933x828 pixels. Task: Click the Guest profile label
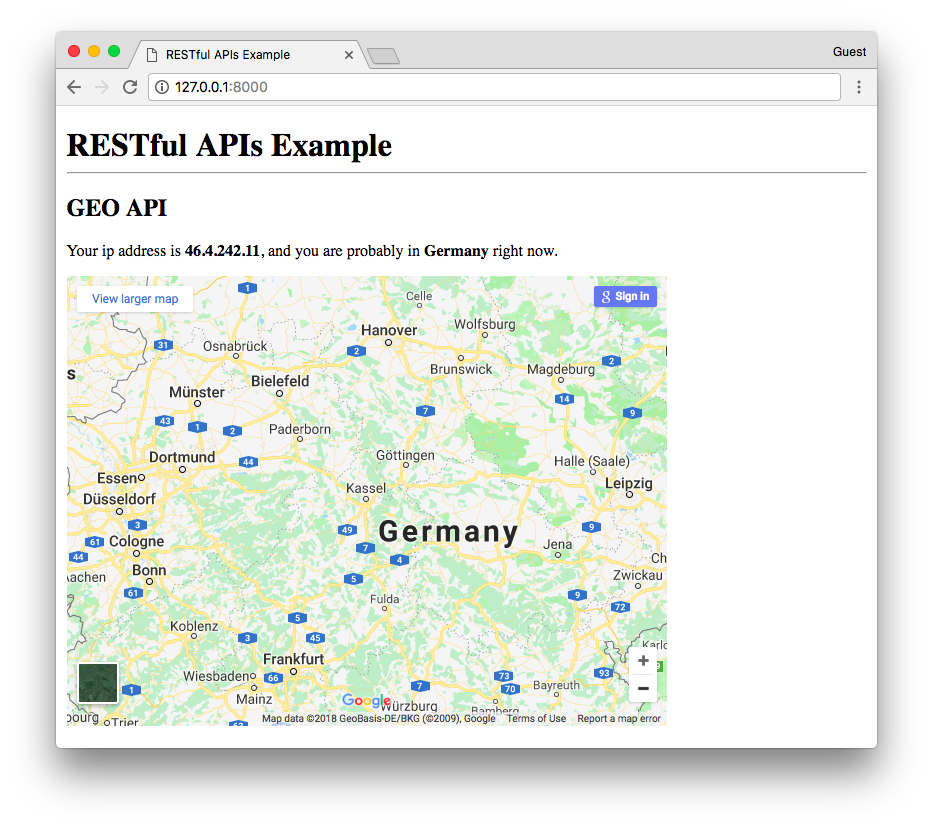[x=849, y=52]
